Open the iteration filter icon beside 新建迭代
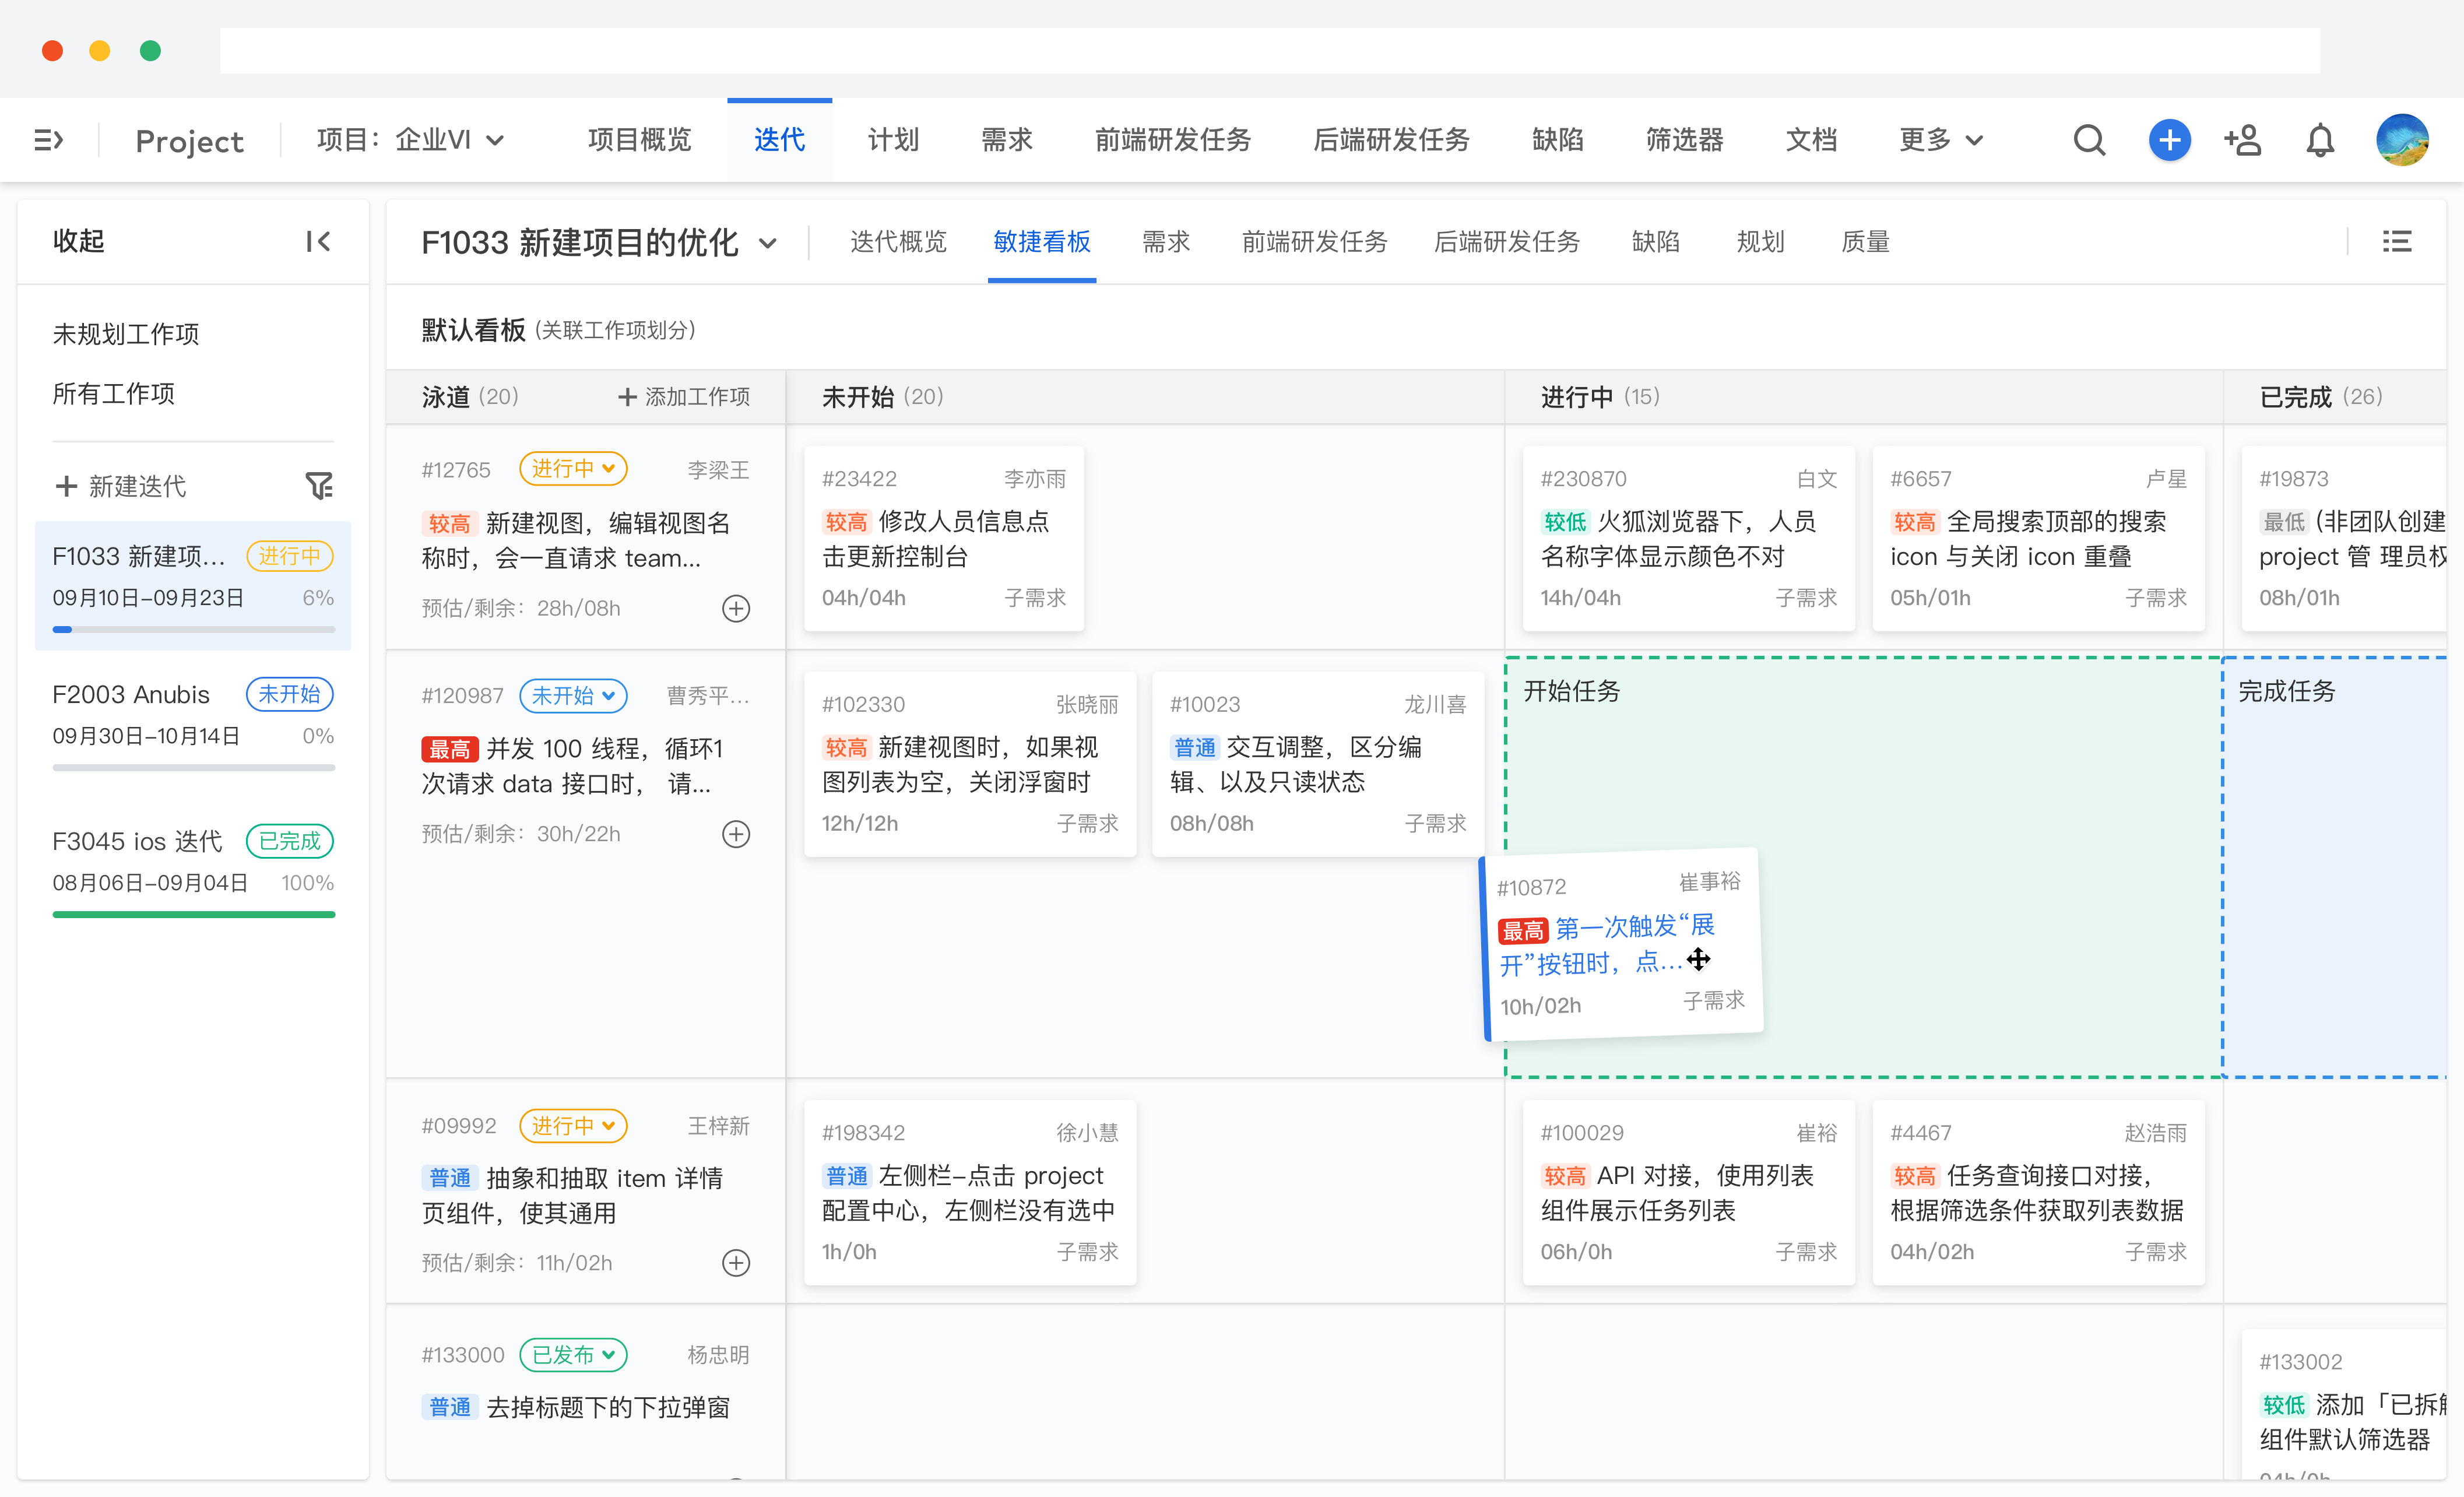 [320, 486]
